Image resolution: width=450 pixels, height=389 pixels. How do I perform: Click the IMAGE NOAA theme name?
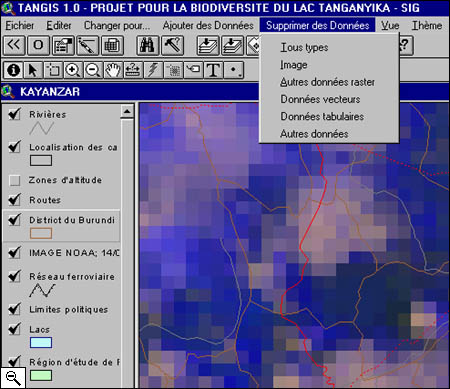pyautogui.click(x=74, y=253)
